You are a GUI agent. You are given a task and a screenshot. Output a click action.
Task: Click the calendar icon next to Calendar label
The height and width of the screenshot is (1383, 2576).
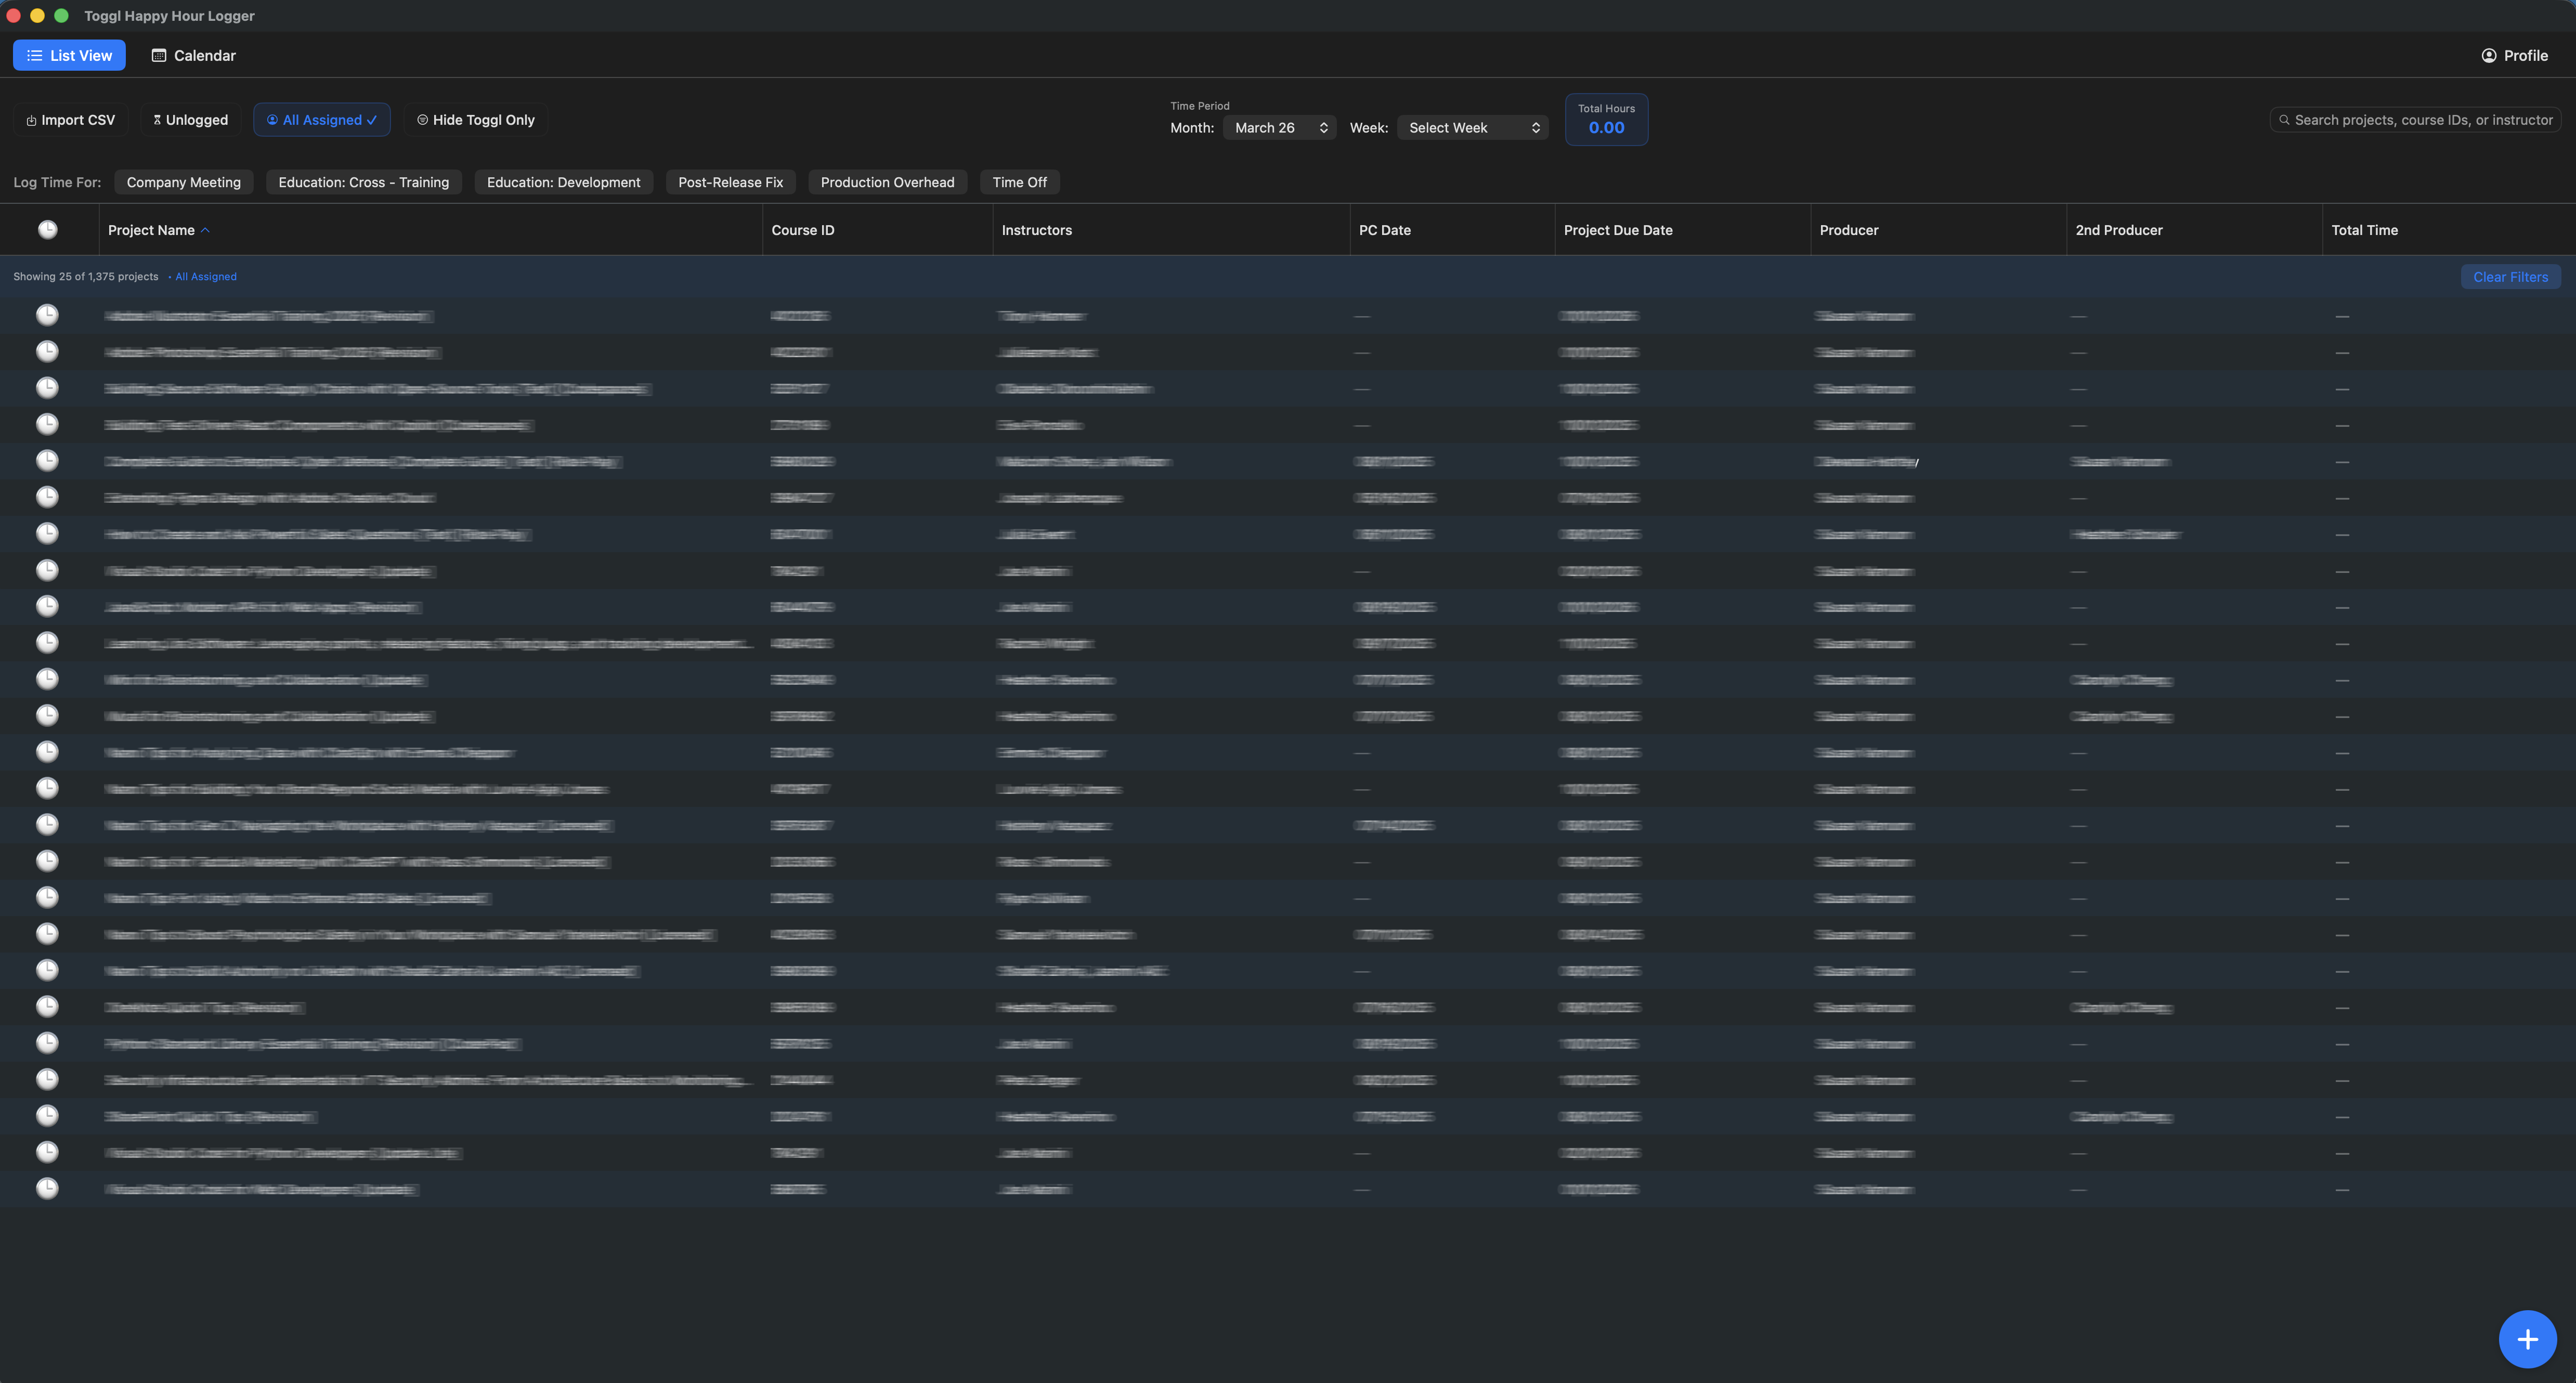pyautogui.click(x=158, y=55)
